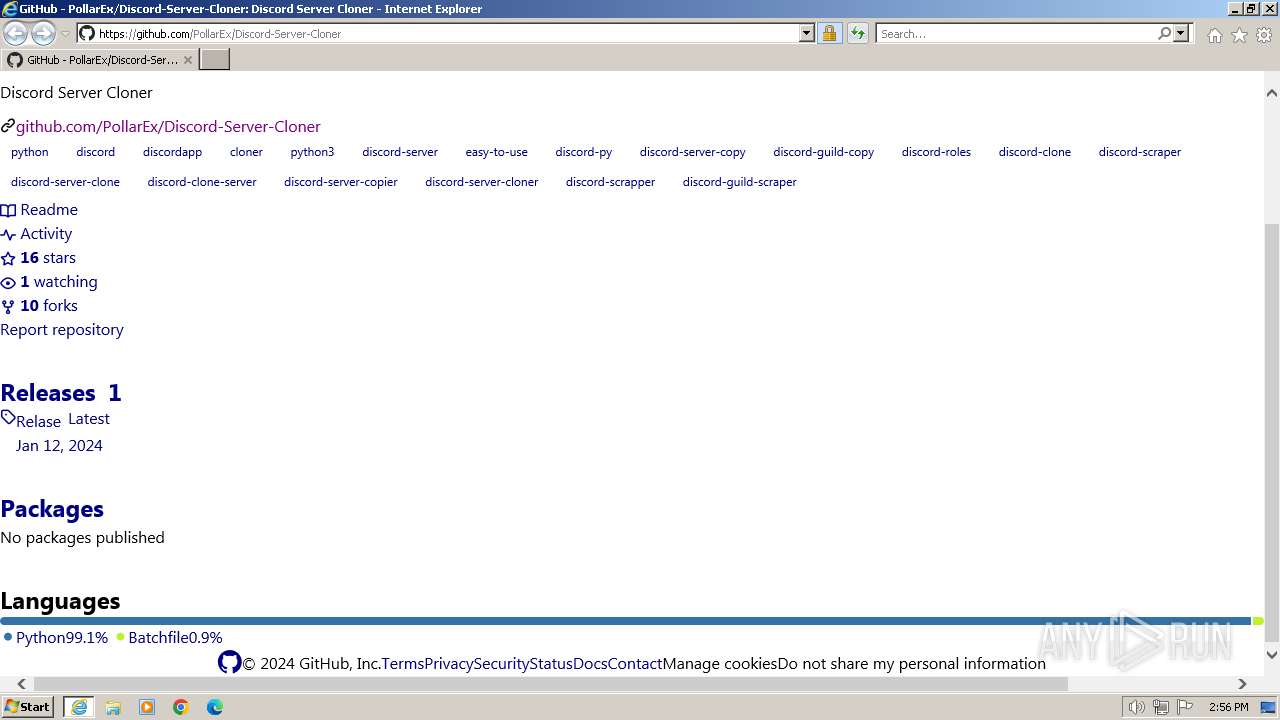
Task: View the 1 watching link
Action: pos(49,282)
